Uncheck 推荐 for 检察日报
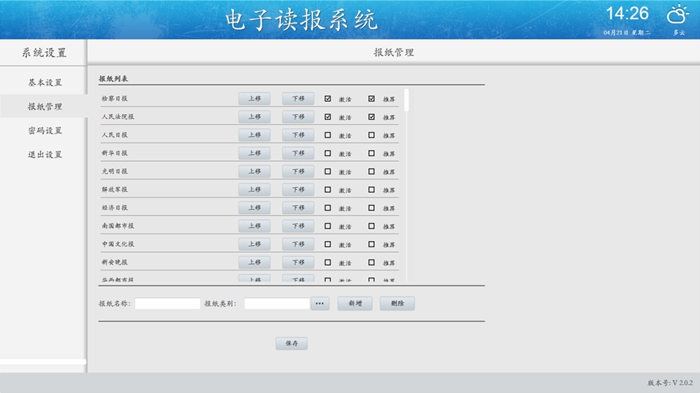The image size is (700, 393). pos(371,99)
